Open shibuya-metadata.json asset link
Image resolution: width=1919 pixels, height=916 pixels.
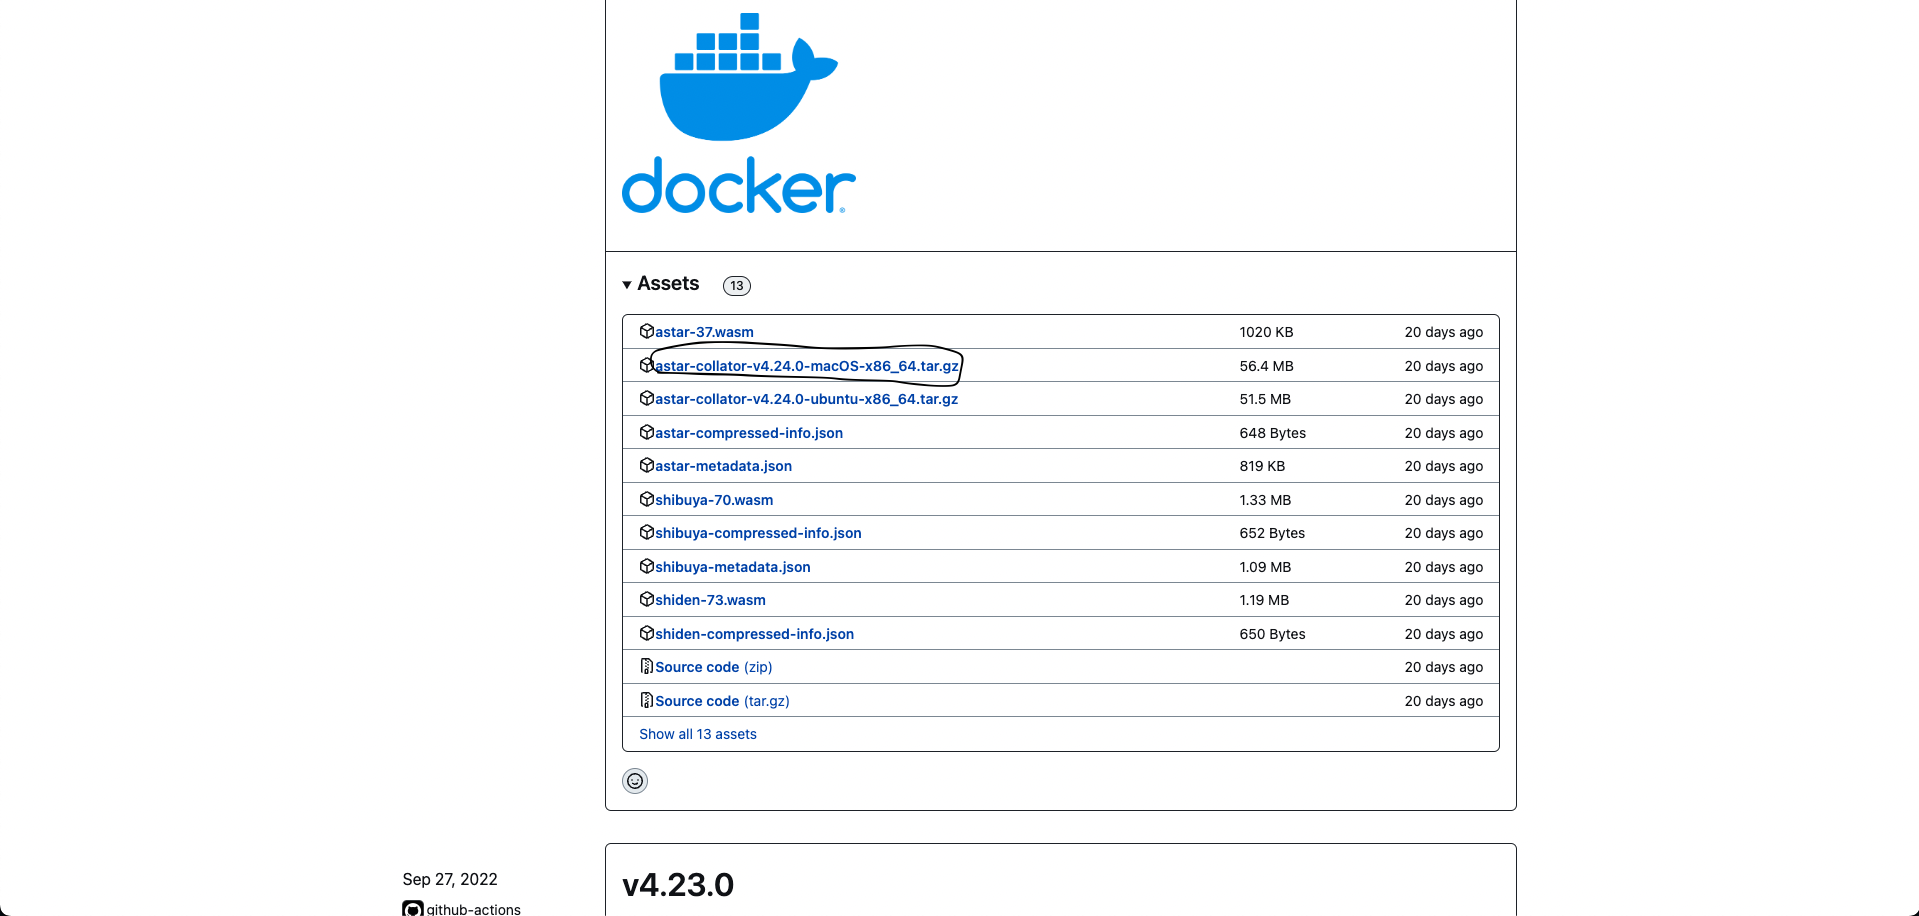click(733, 567)
